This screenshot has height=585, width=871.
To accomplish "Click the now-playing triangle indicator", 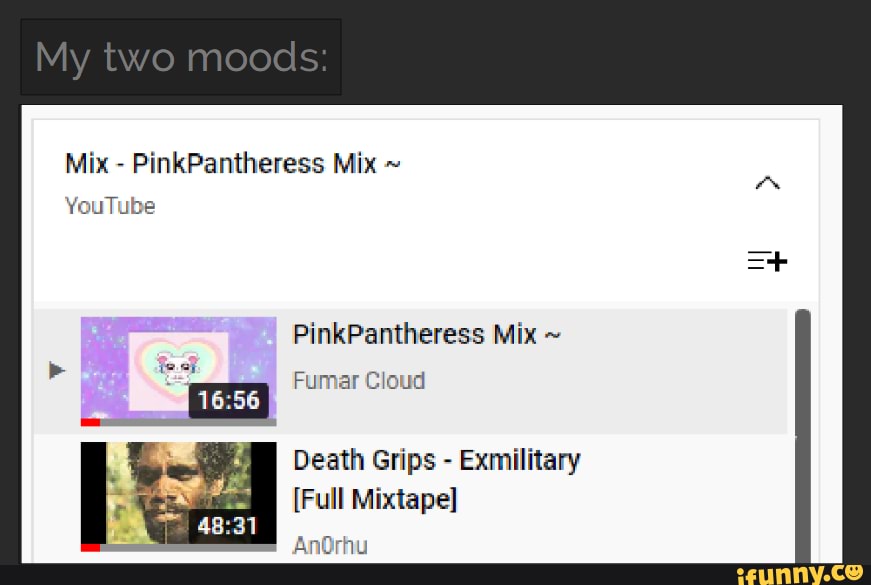I will tap(57, 370).
